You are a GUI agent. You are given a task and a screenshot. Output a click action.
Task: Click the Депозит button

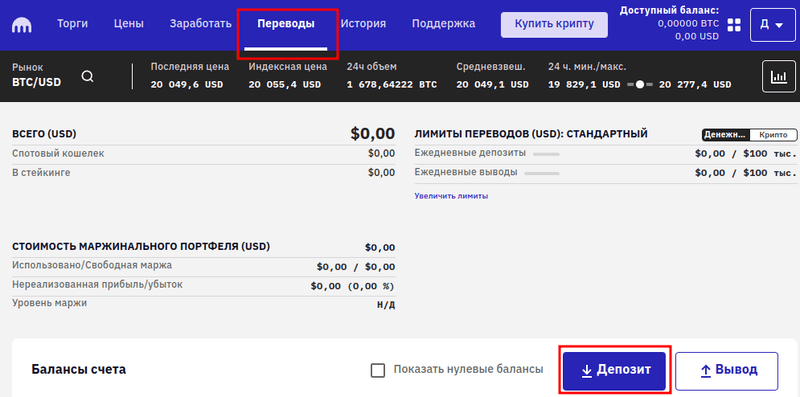tap(615, 370)
